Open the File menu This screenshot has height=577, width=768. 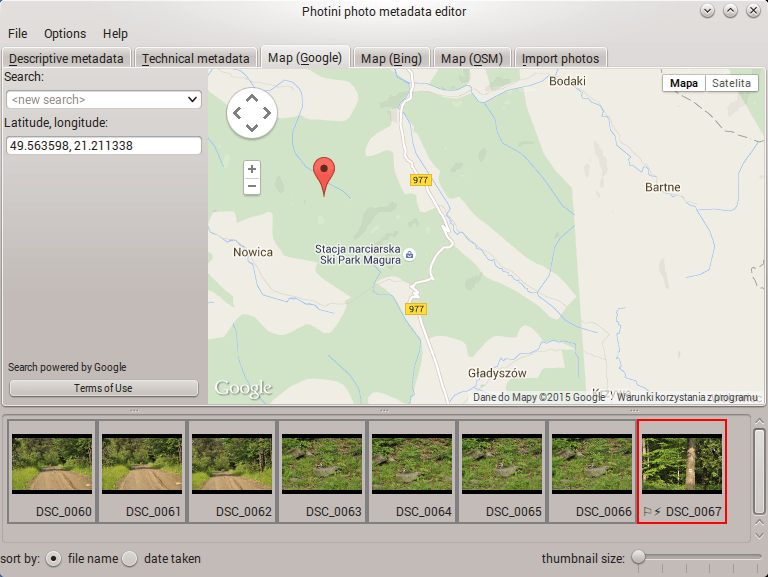18,33
